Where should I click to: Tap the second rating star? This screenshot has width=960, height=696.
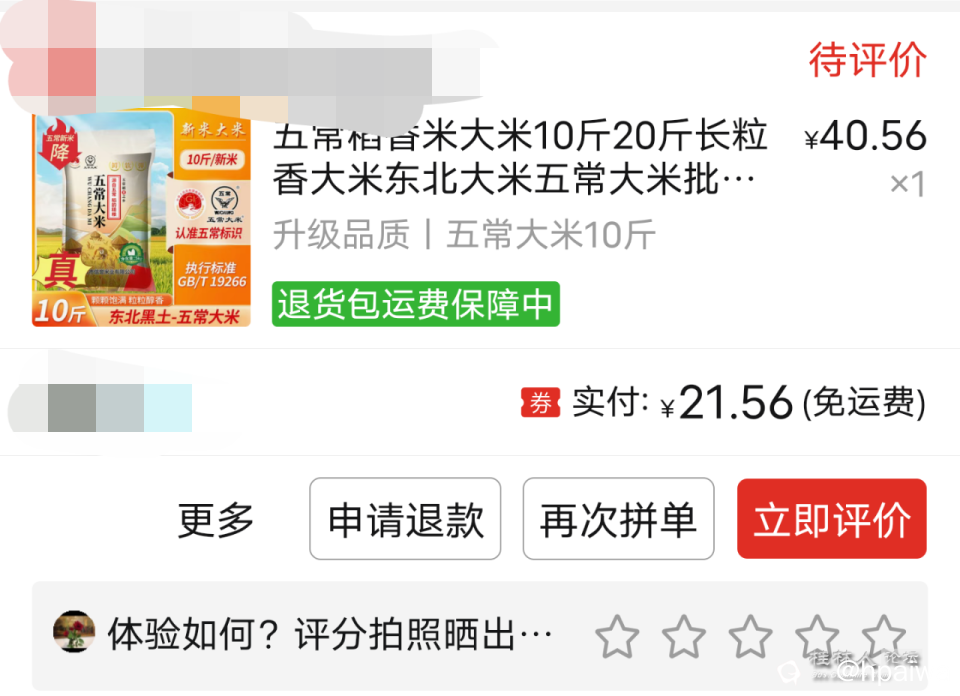pos(684,636)
